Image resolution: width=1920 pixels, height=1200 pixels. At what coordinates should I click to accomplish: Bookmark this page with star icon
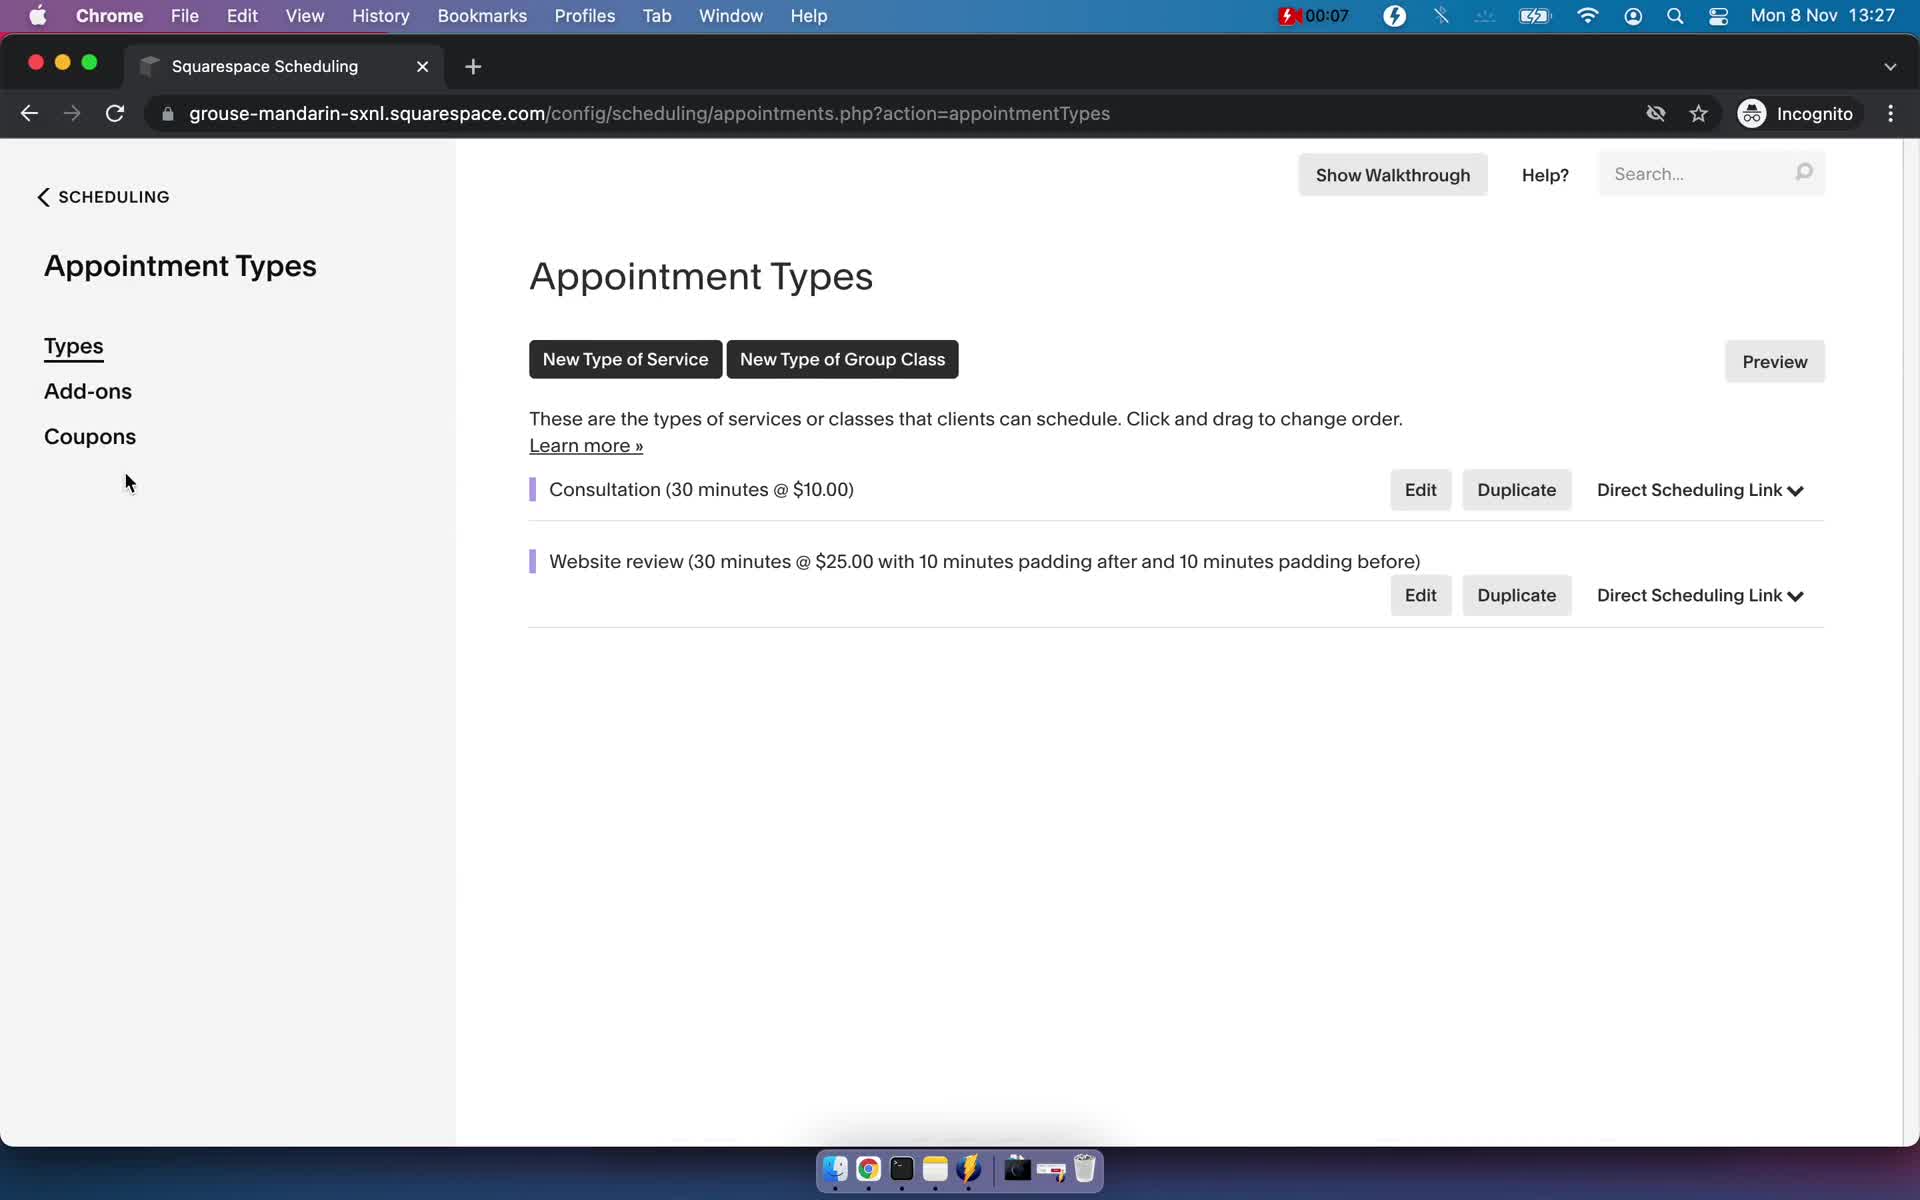1698,114
